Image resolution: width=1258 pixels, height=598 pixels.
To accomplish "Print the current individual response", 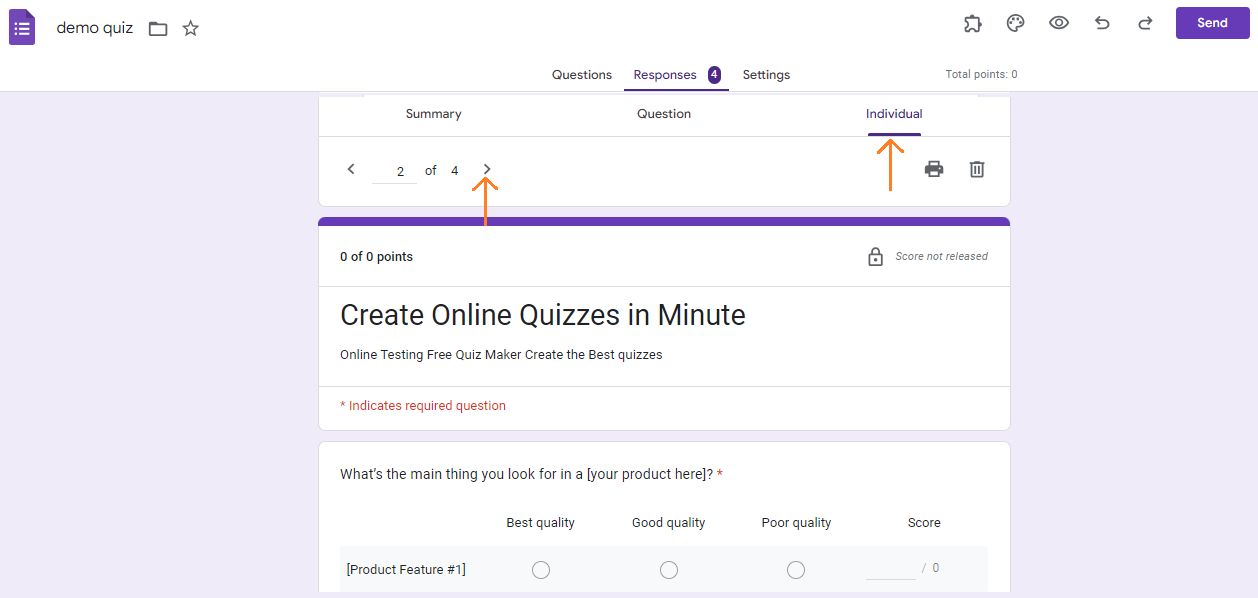I will pos(934,169).
